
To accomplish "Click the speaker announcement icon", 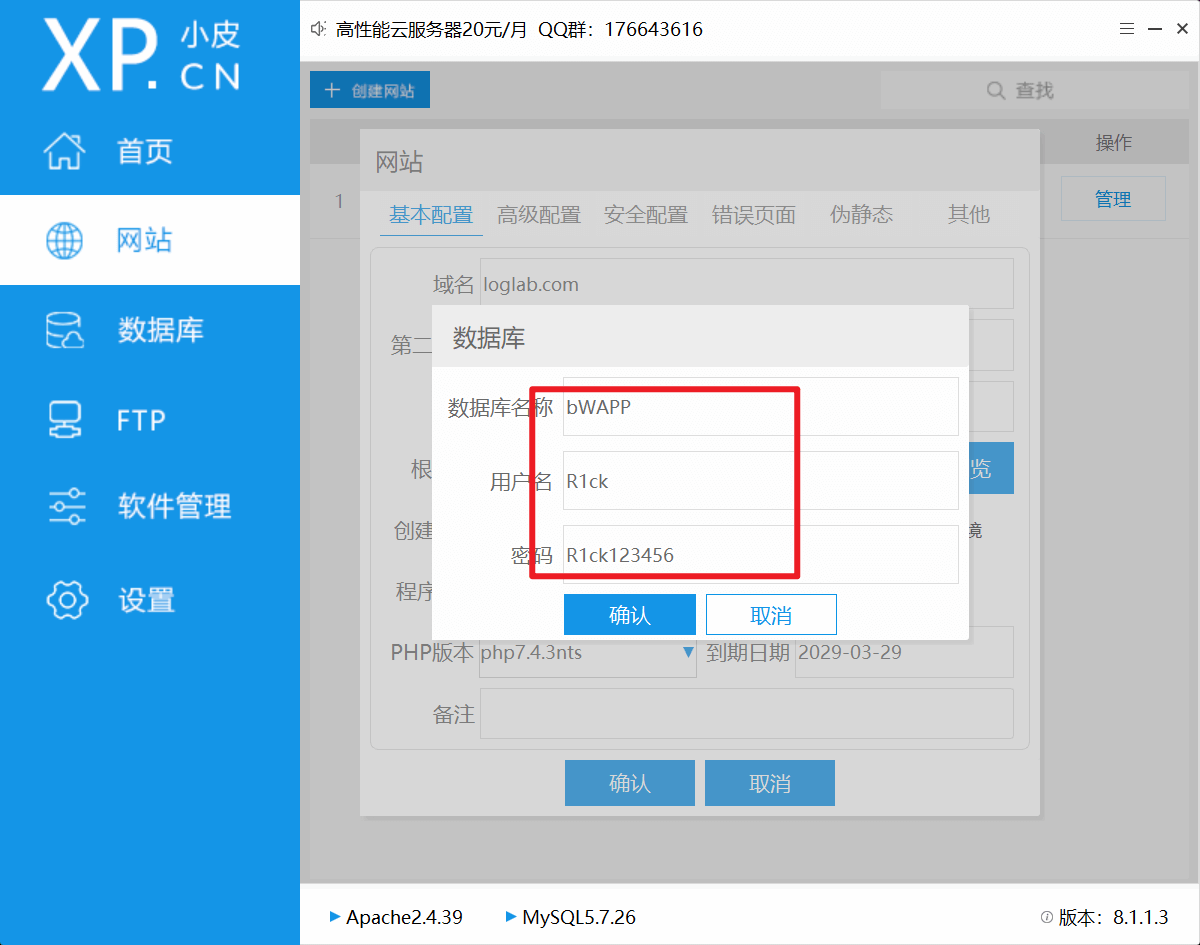I will click(x=319, y=29).
